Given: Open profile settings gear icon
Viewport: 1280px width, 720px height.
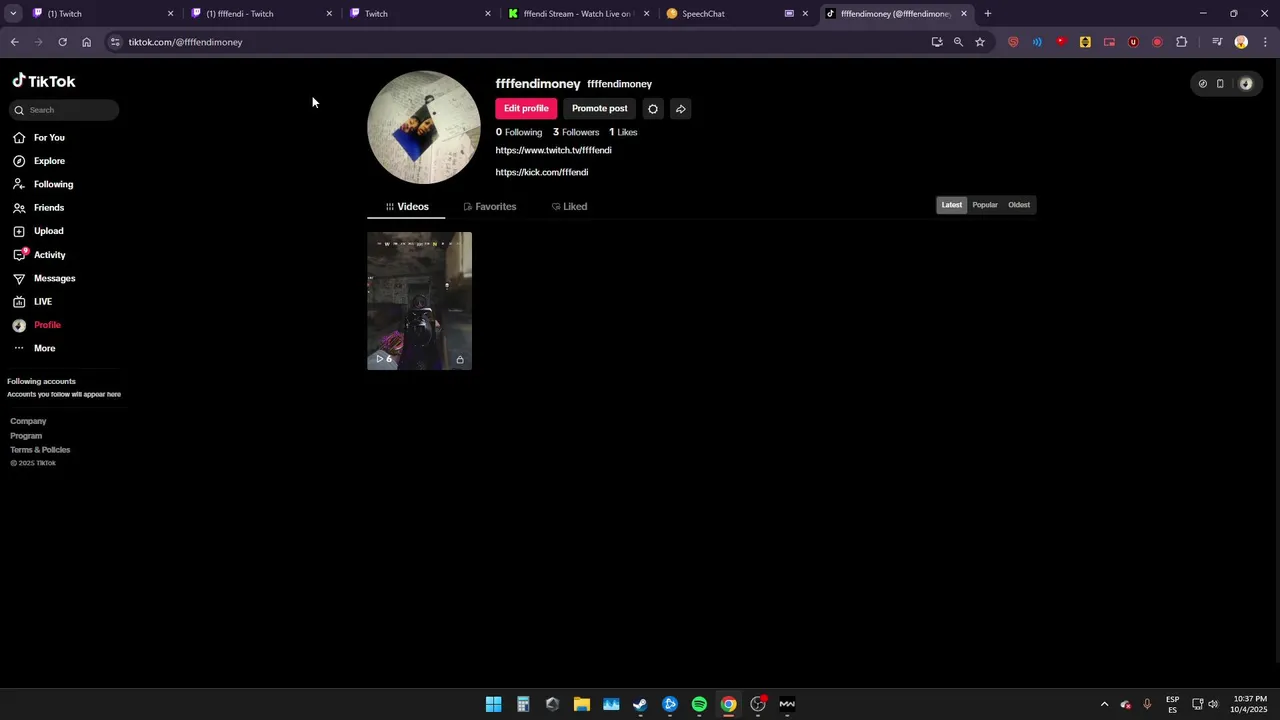Looking at the screenshot, I should click(653, 109).
